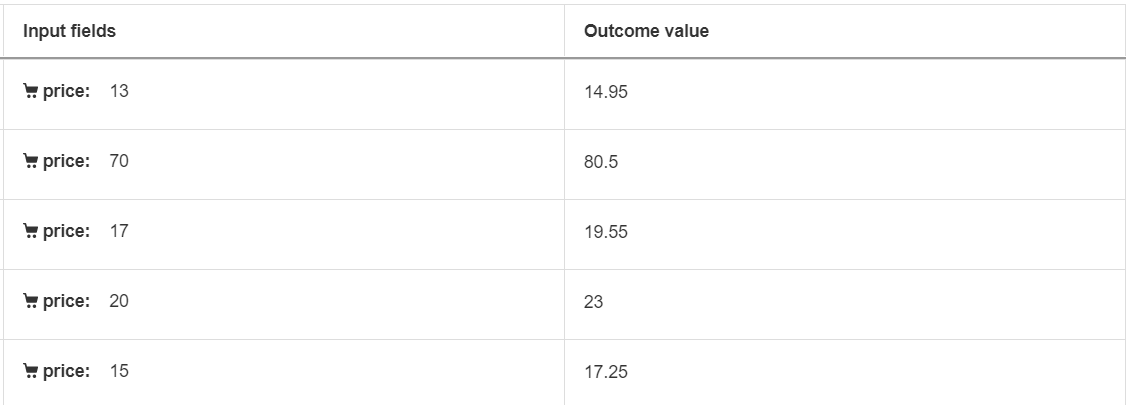The image size is (1129, 405).
Task: Click the input price value 20
Action: [119, 301]
